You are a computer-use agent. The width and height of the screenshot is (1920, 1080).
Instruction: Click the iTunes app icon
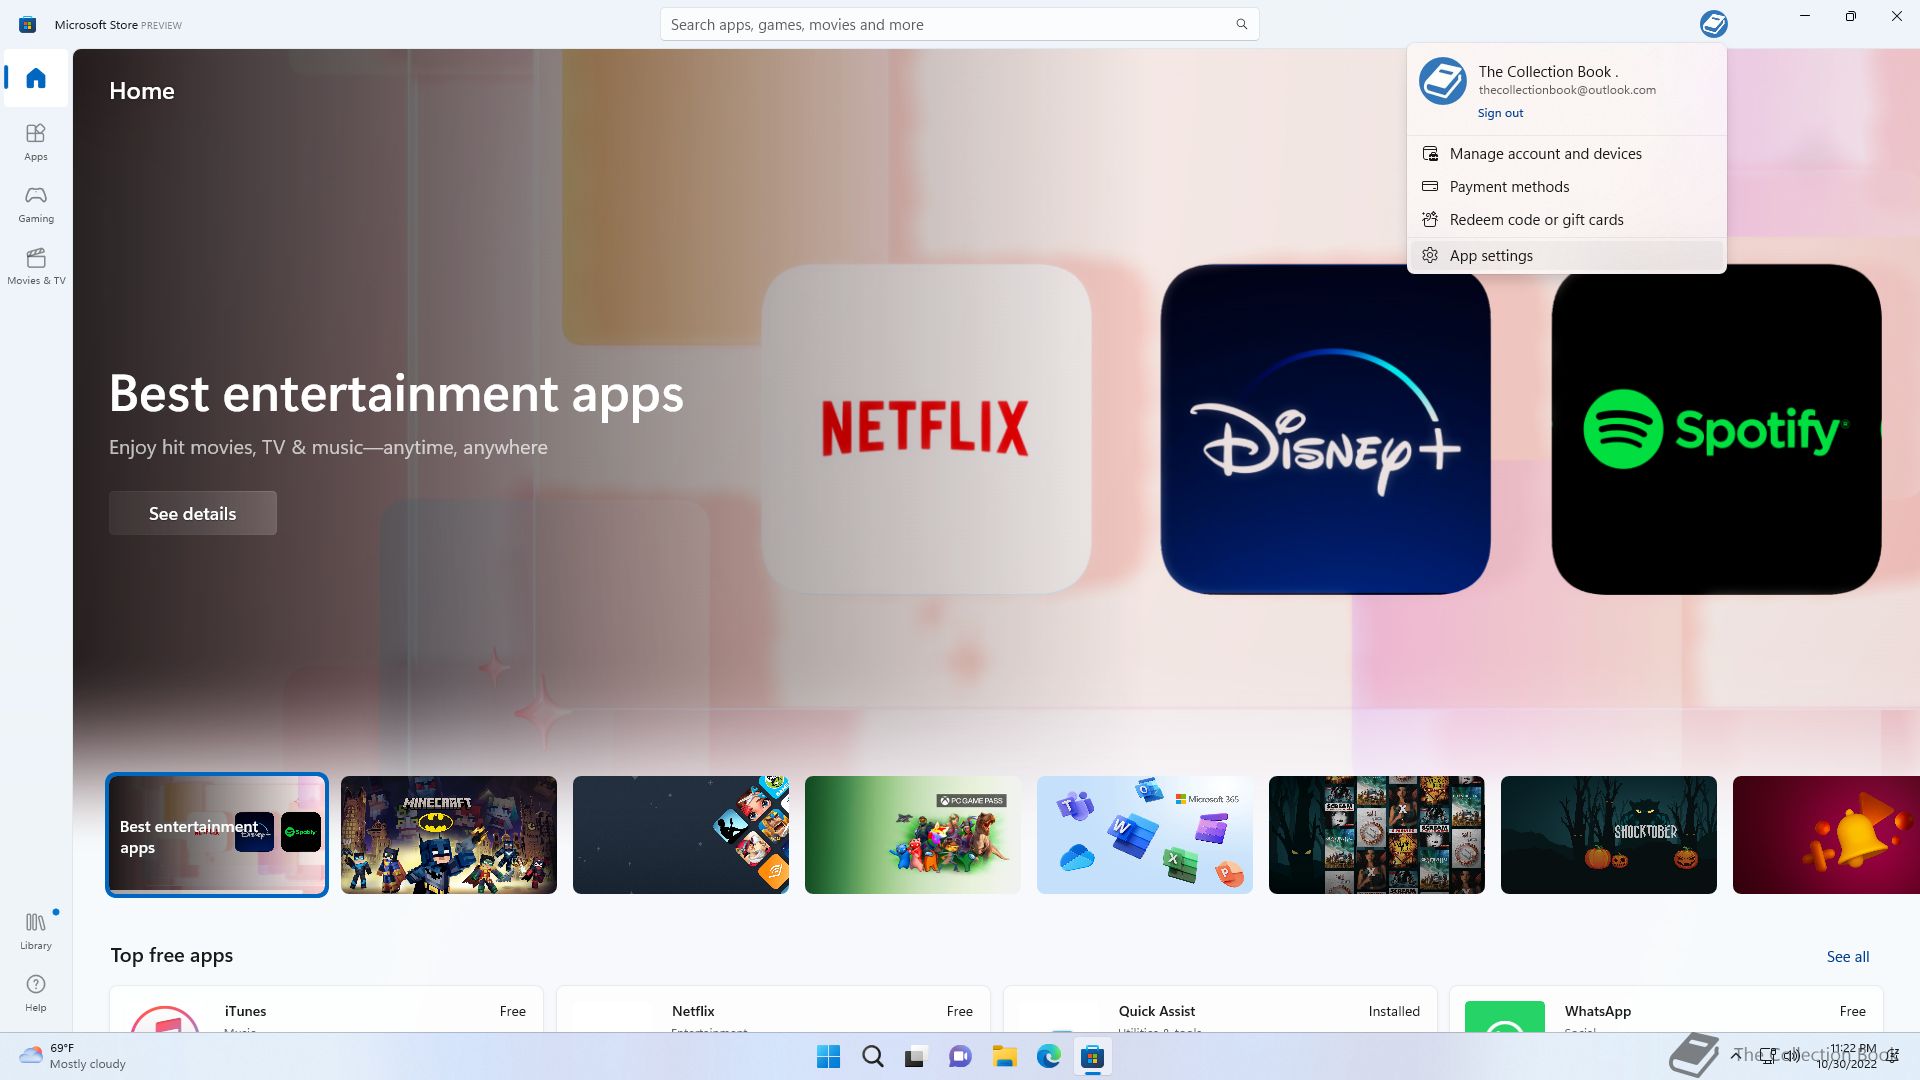point(165,1019)
